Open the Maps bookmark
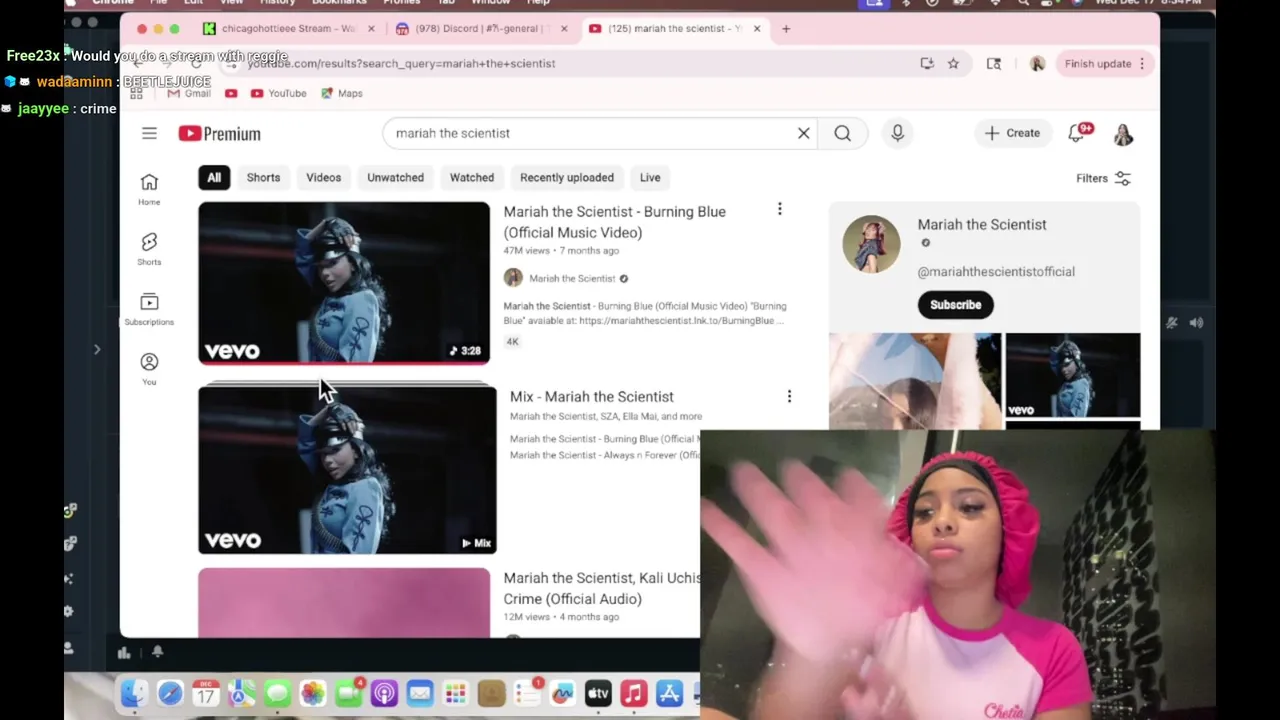1280x720 pixels. 342,93
